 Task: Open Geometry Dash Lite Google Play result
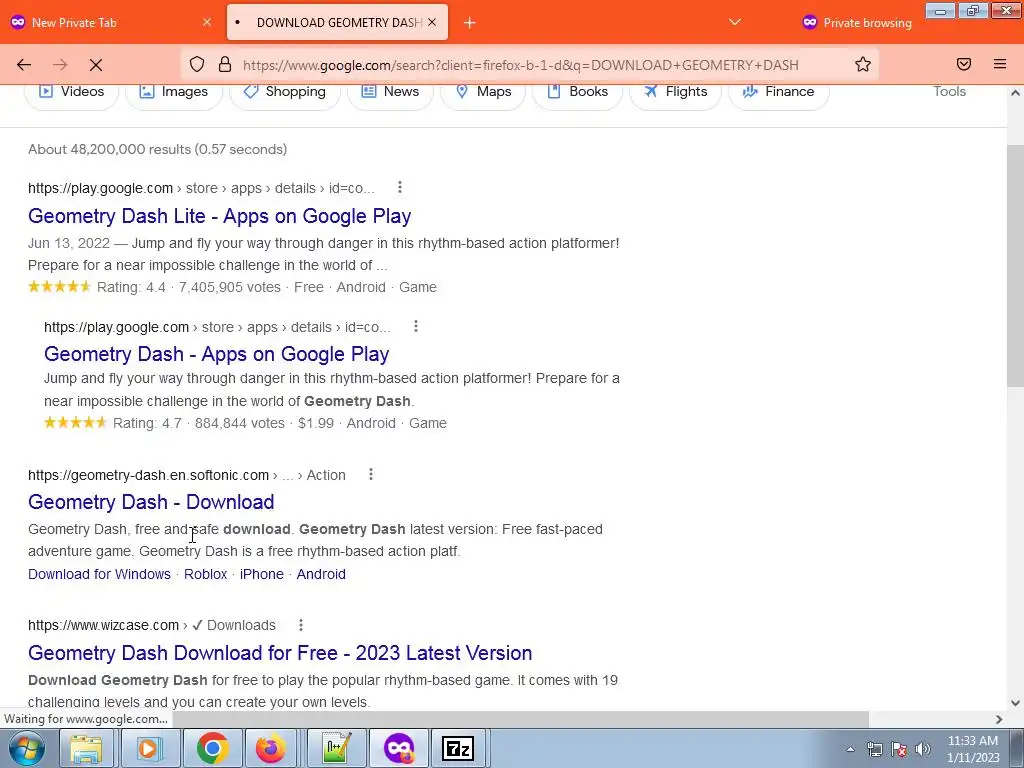tap(219, 216)
